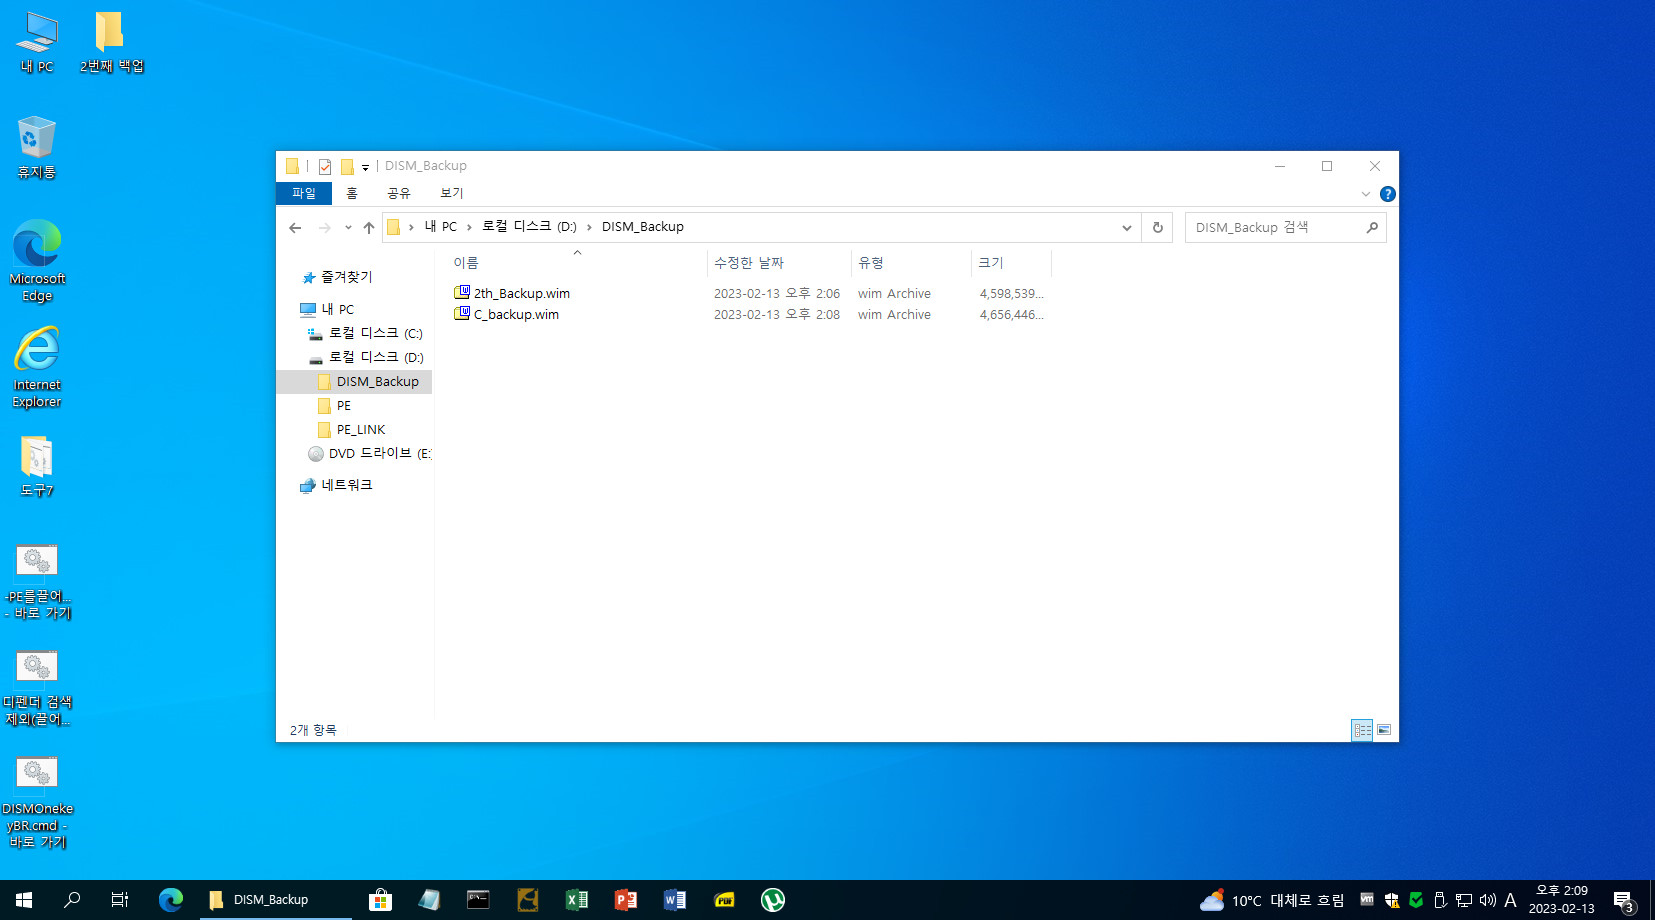Click the New folder quick access icon

pos(347,167)
